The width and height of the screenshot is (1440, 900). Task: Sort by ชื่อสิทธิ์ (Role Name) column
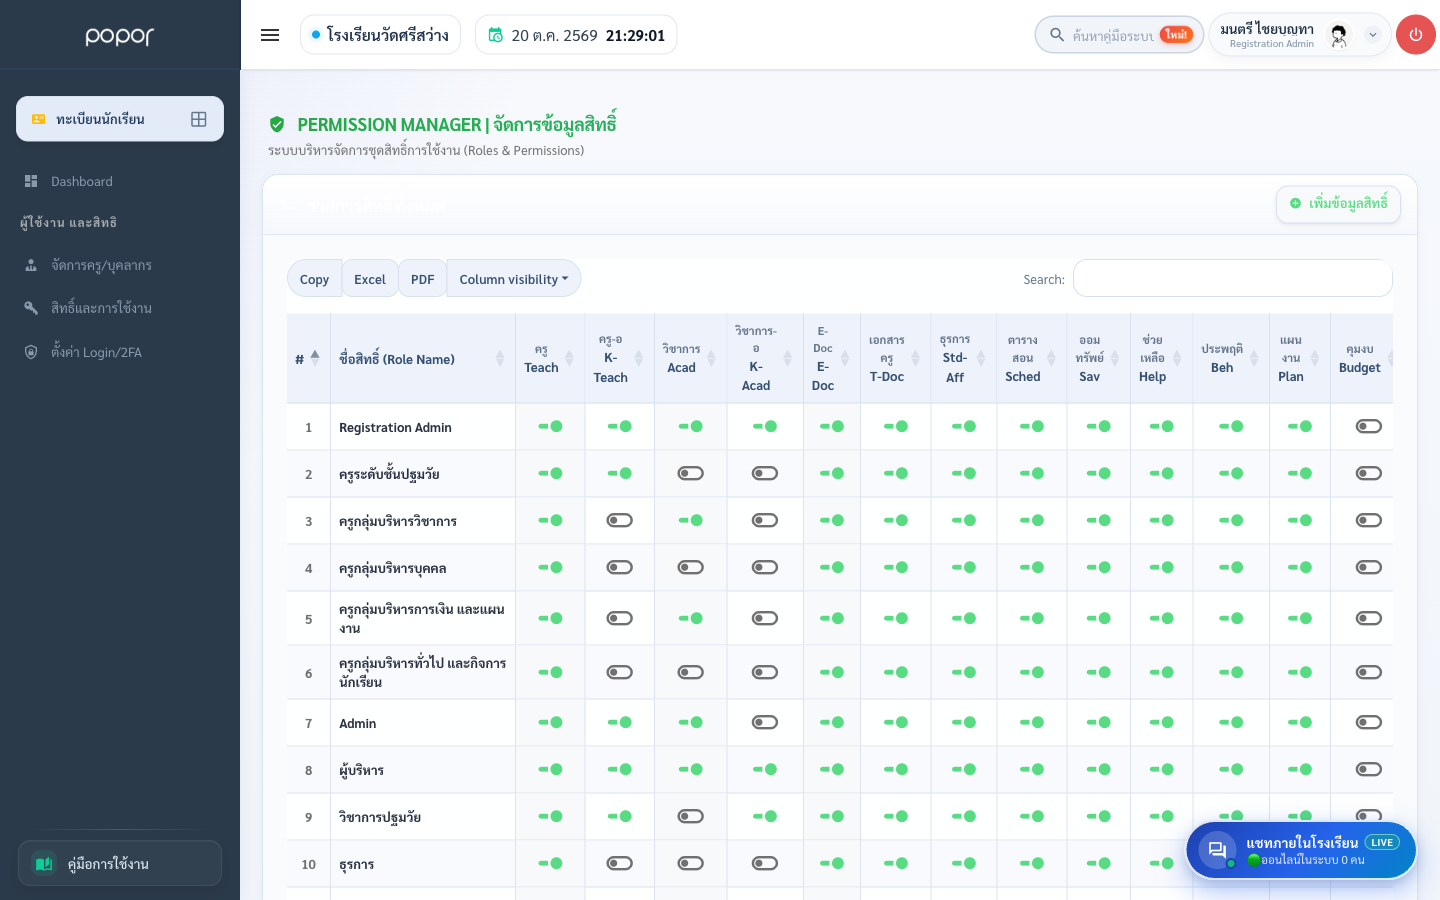423,359
